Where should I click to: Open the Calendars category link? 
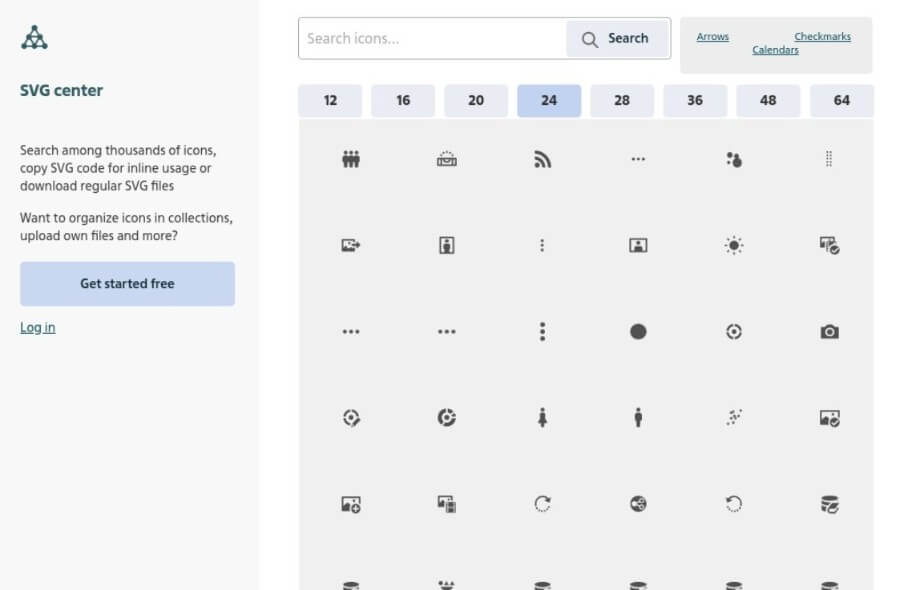(x=775, y=50)
